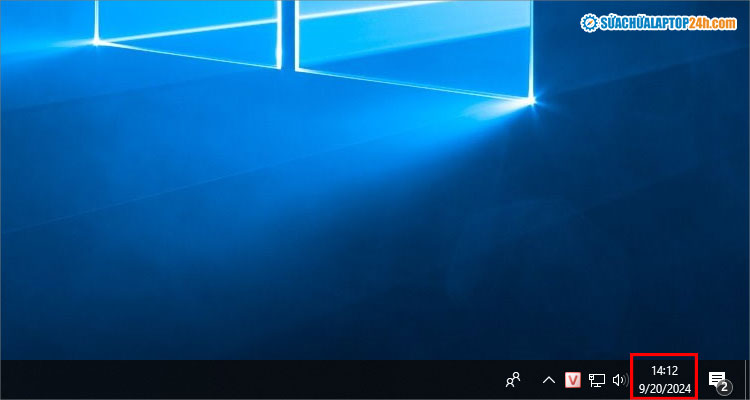This screenshot has height=400, width=750.
Task: Click the 9/20/2024 date on taskbar
Action: point(664,389)
